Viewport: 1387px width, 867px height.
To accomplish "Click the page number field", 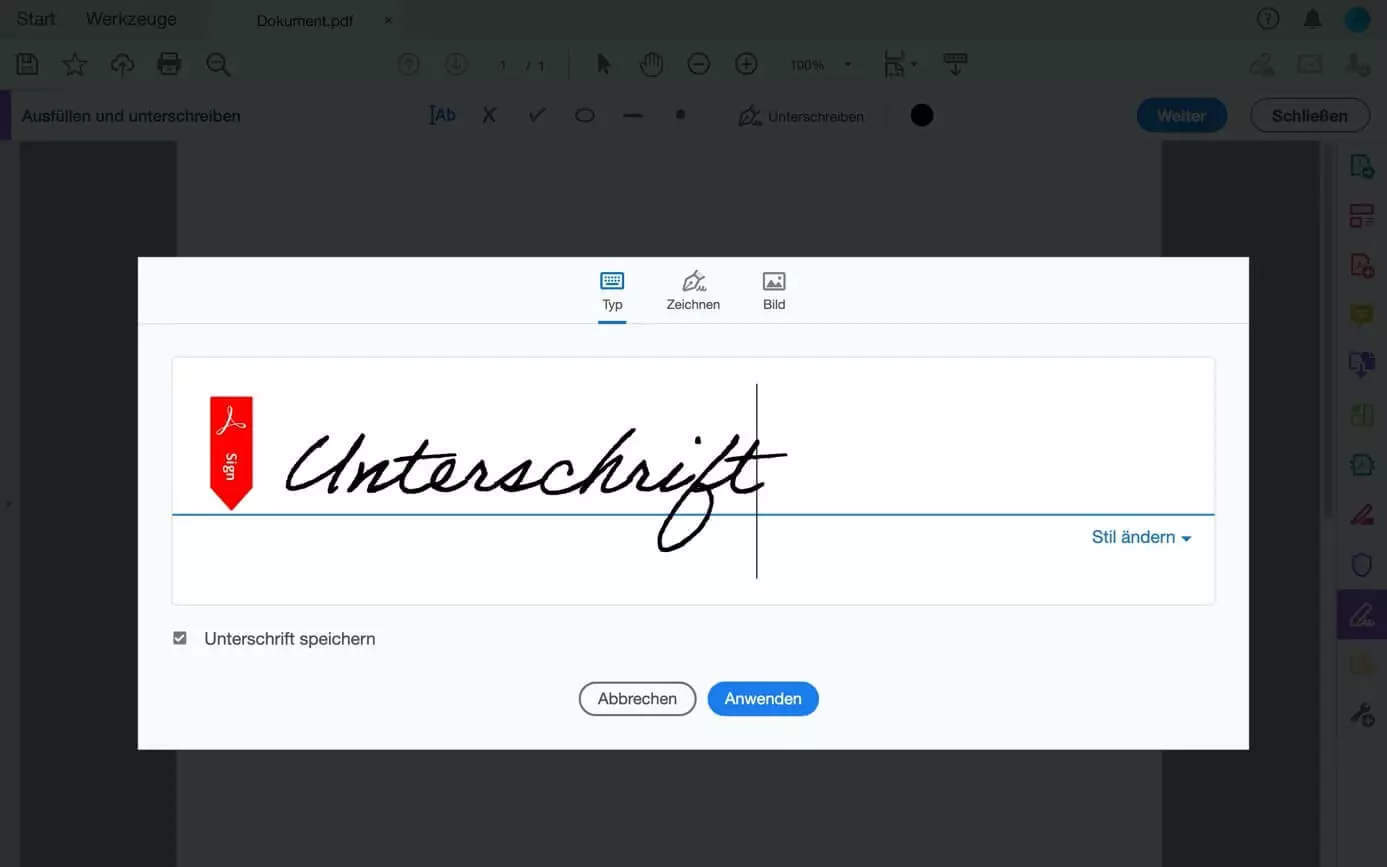I will click(503, 65).
